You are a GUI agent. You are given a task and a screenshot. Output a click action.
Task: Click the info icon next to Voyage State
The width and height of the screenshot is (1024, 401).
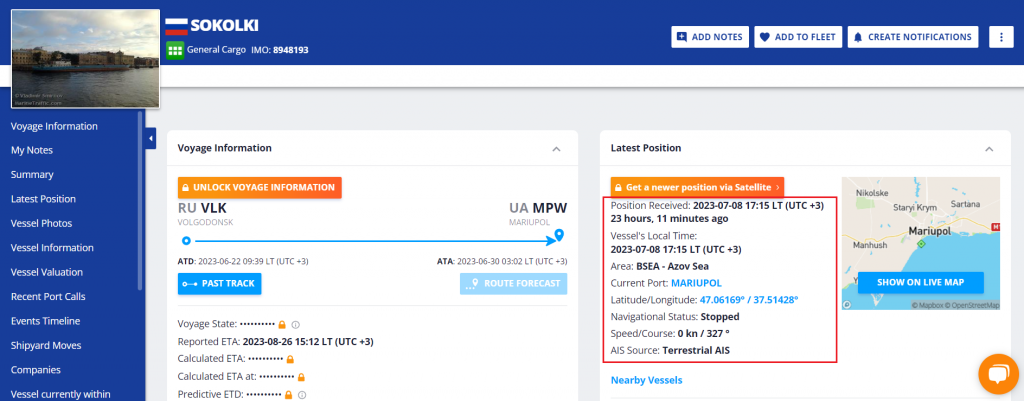click(296, 324)
